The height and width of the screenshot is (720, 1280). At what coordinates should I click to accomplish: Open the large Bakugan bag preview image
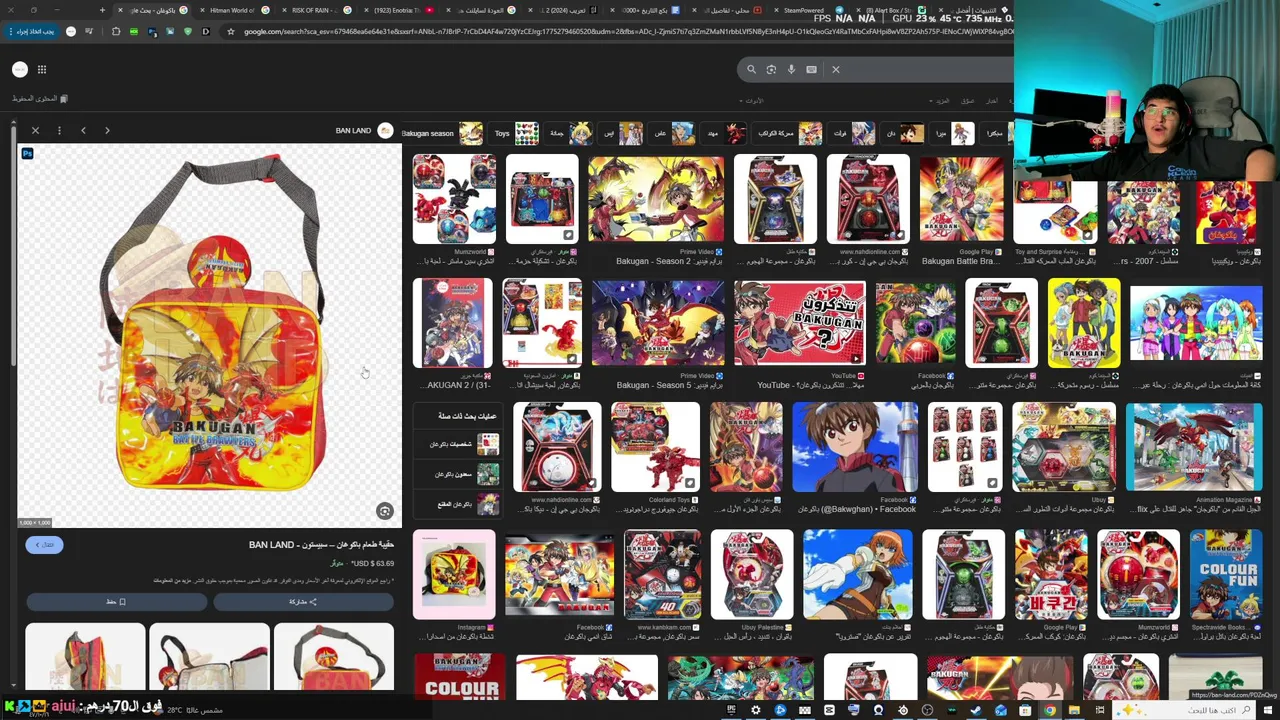(209, 336)
